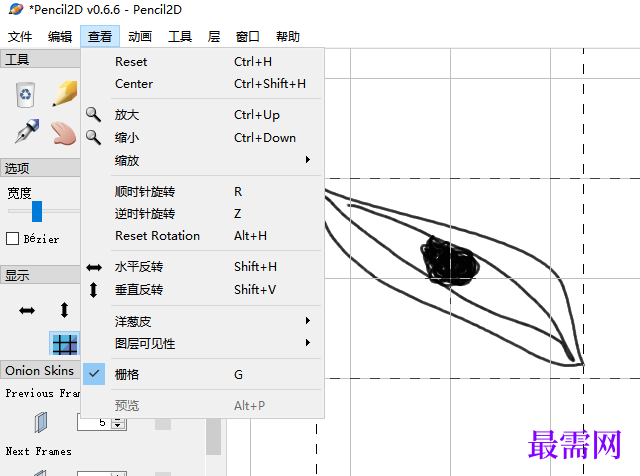The width and height of the screenshot is (640, 476).
Task: Choose 水平反转 menu item
Action: pos(202,267)
